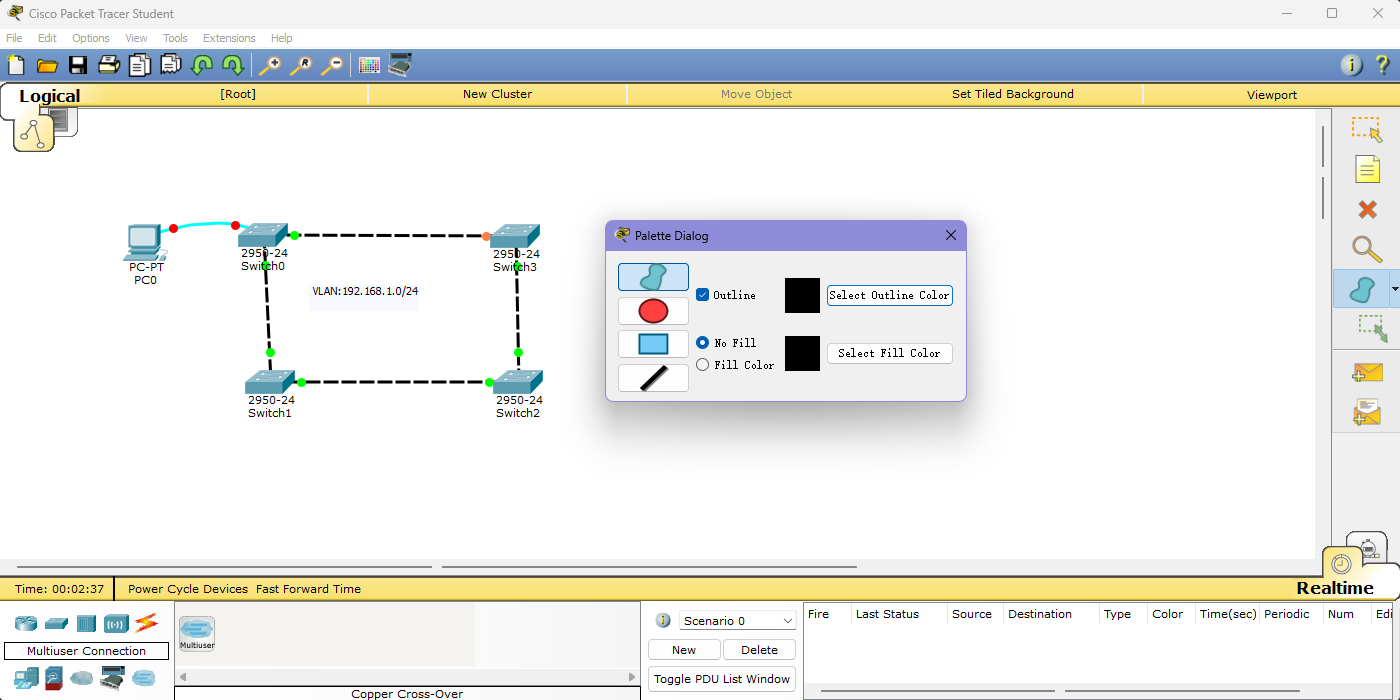Select the Delete tool (red X)

[x=1366, y=209]
